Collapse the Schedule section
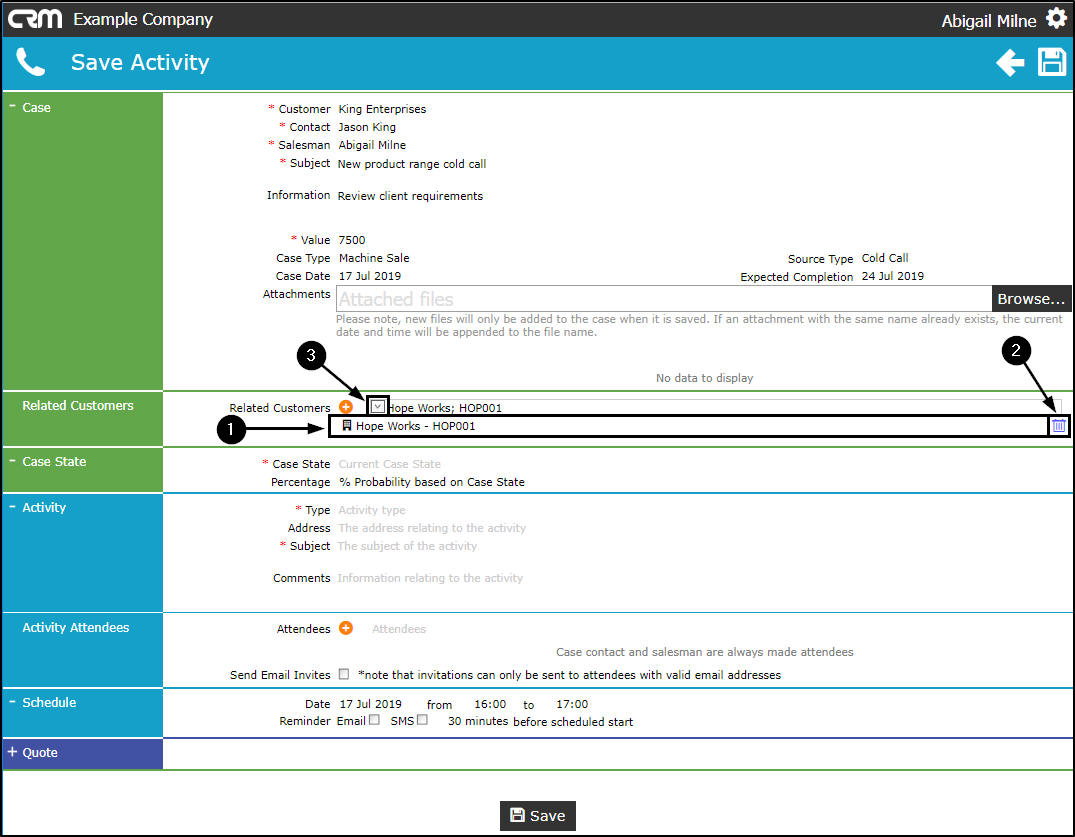Viewport: 1075px width, 837px height. 12,702
